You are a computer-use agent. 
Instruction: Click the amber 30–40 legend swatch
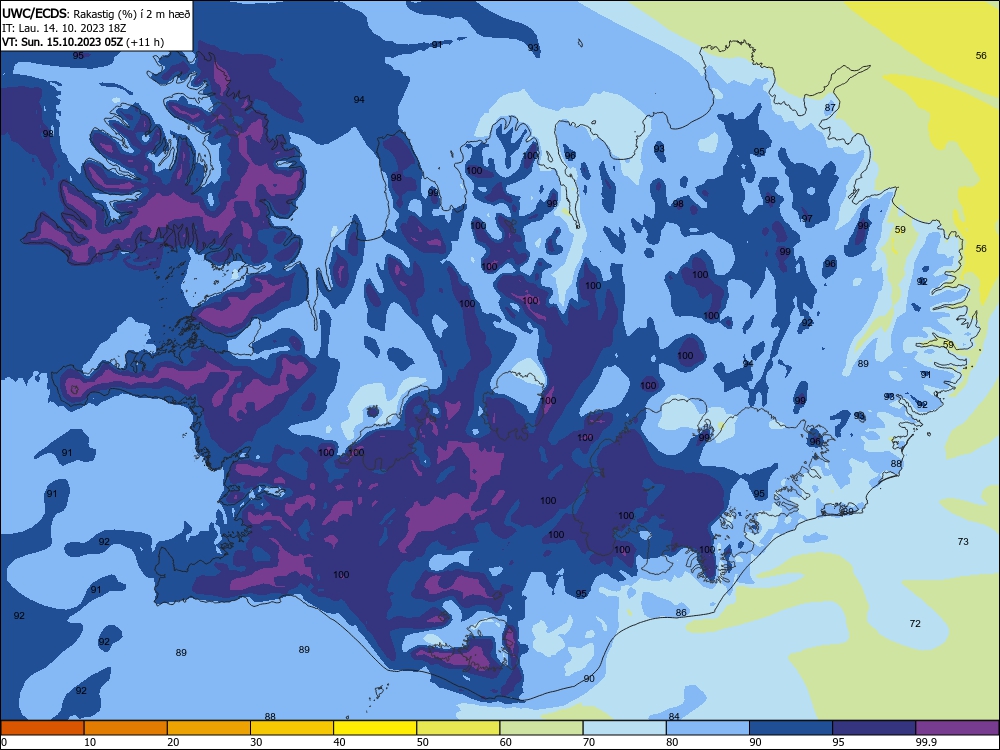pyautogui.click(x=292, y=728)
